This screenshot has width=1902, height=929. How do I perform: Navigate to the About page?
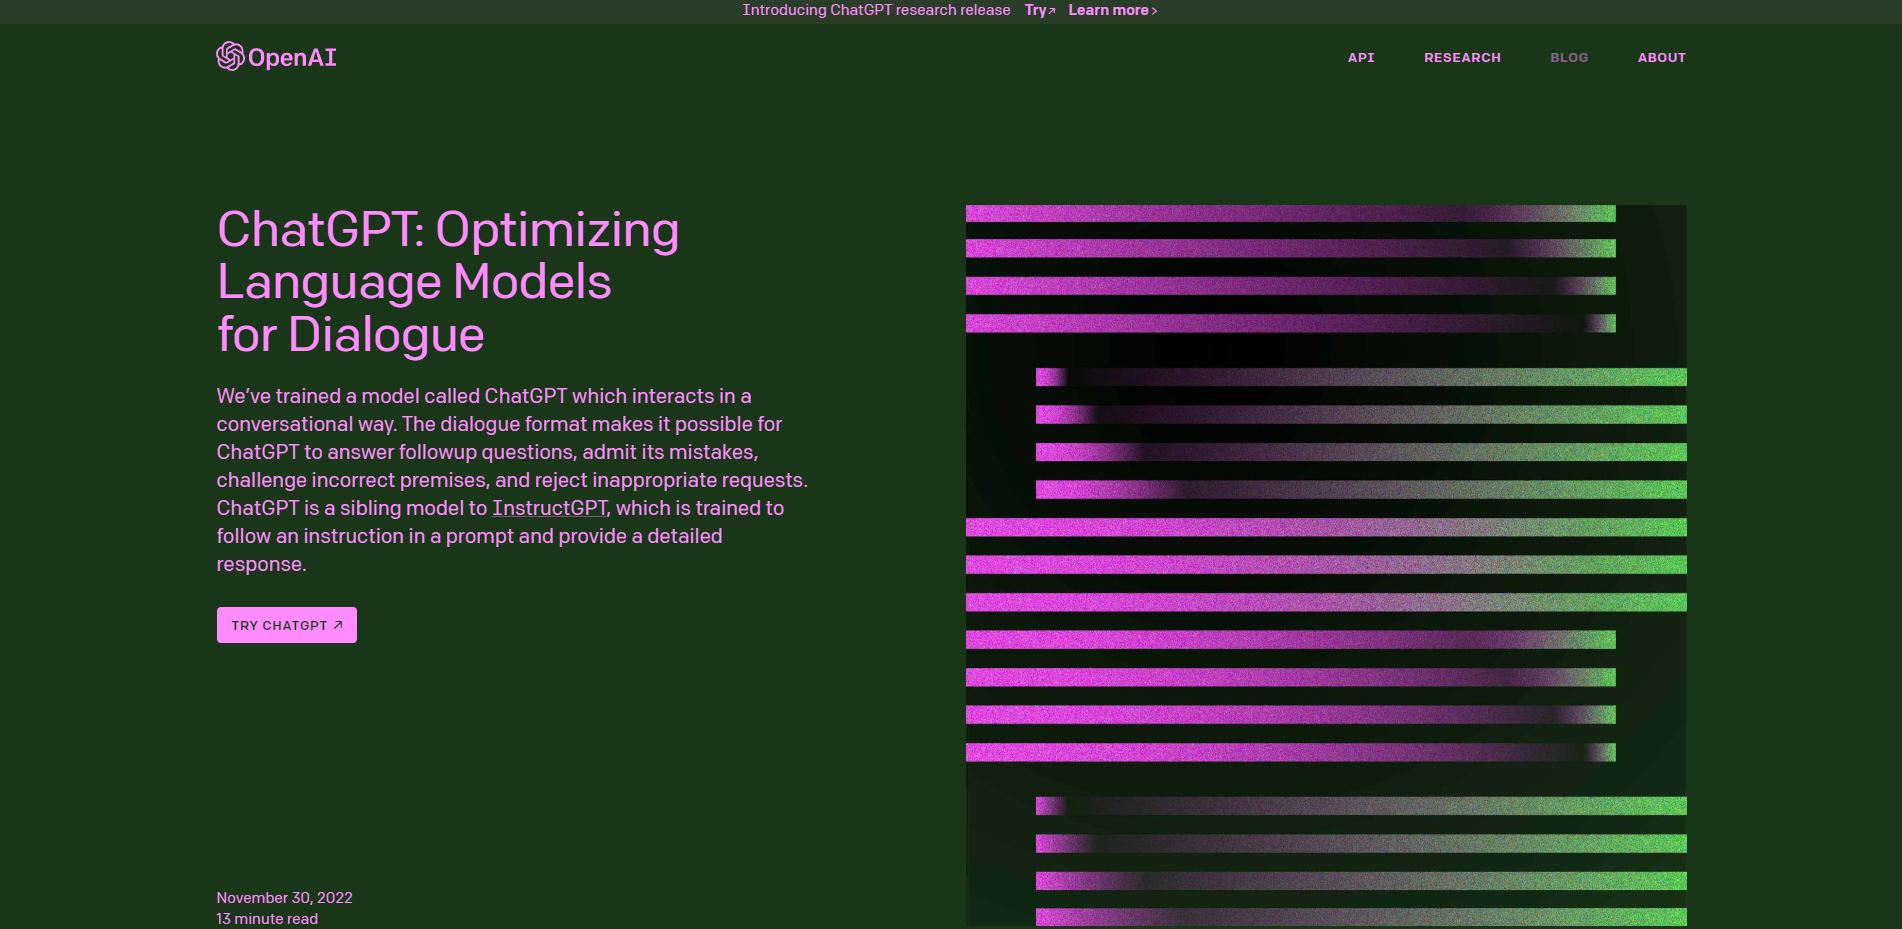tap(1662, 58)
